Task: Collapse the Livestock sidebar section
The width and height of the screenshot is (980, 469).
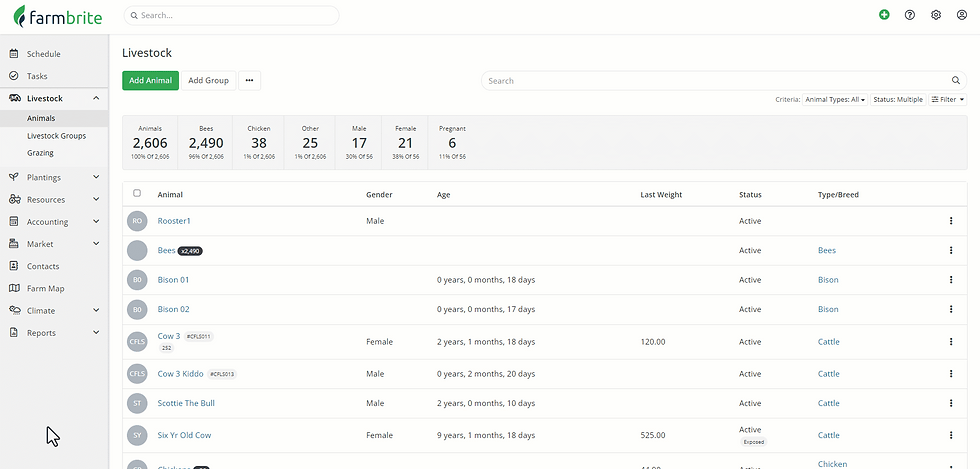Action: click(x=96, y=98)
